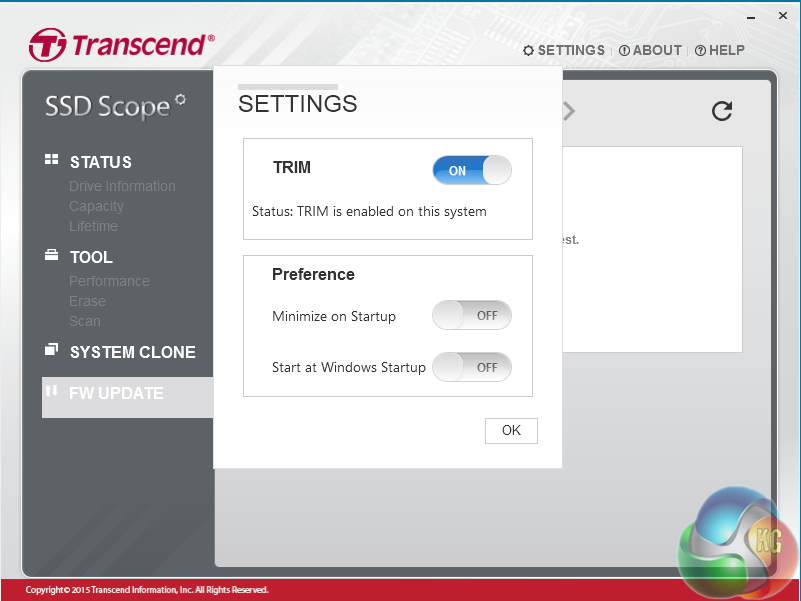
Task: Open Erase tool in sidebar
Action: tap(87, 301)
